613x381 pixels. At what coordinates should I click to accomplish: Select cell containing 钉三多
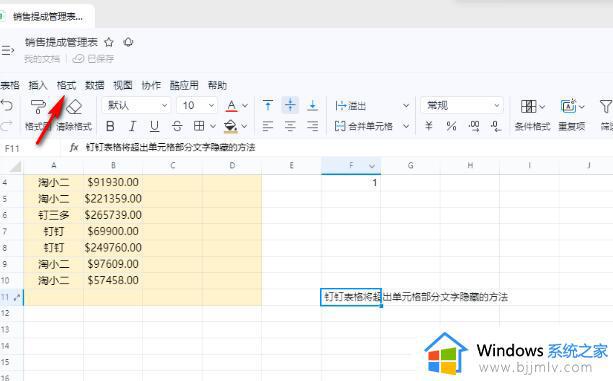point(54,215)
